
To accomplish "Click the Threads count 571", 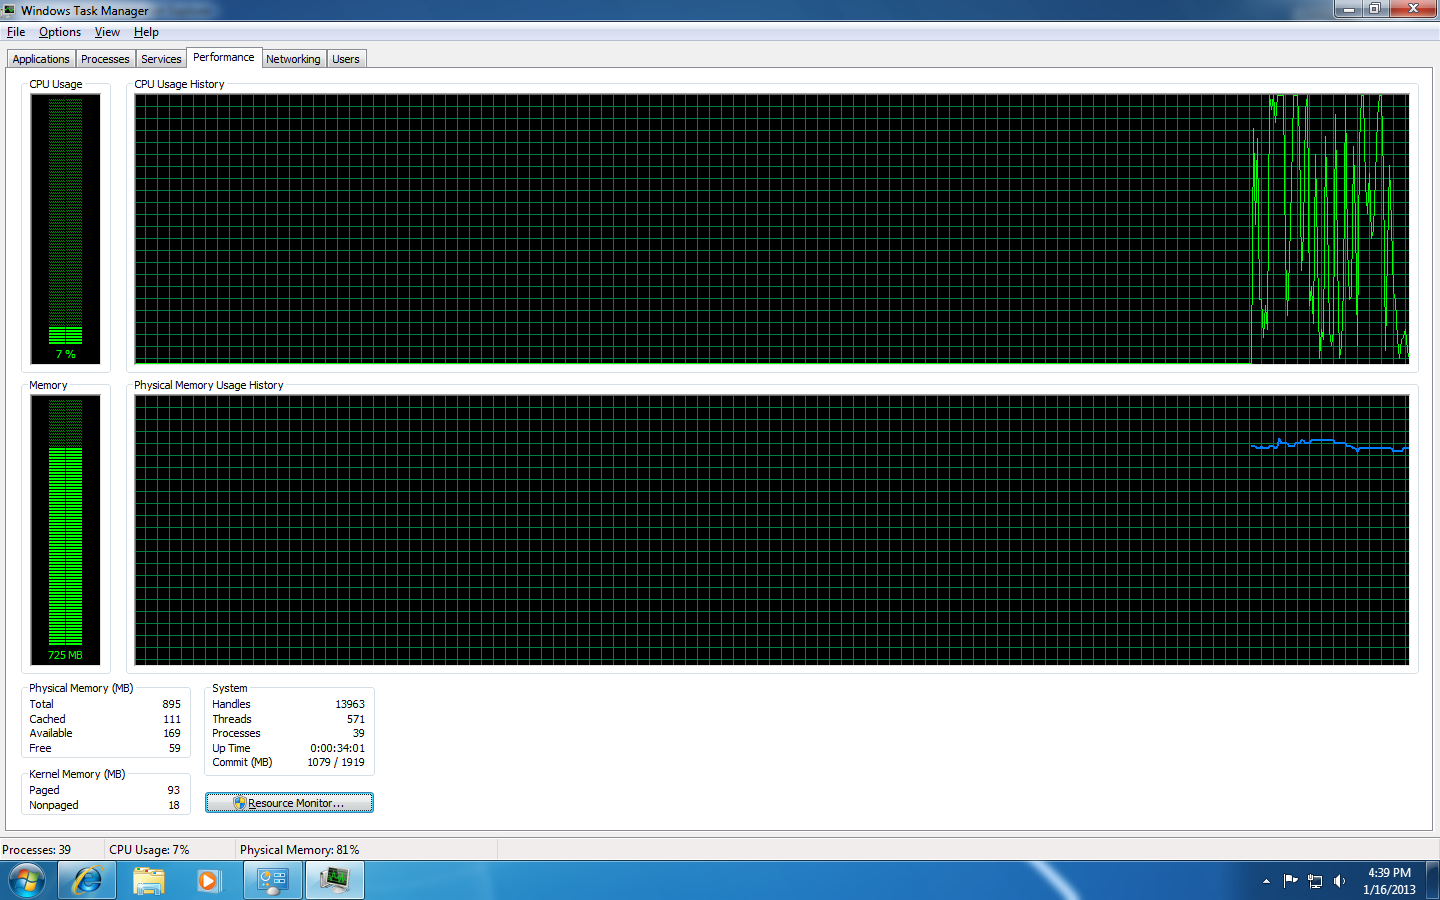I will coord(356,719).
